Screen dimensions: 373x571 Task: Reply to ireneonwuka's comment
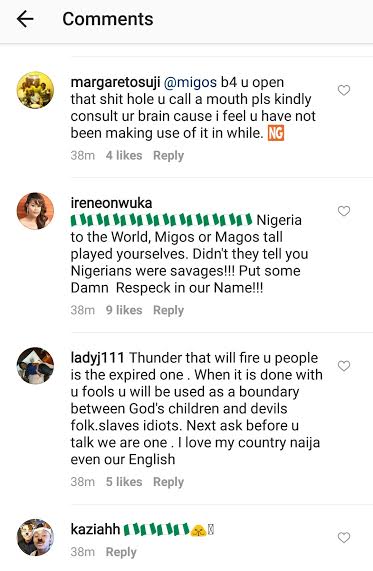[168, 310]
